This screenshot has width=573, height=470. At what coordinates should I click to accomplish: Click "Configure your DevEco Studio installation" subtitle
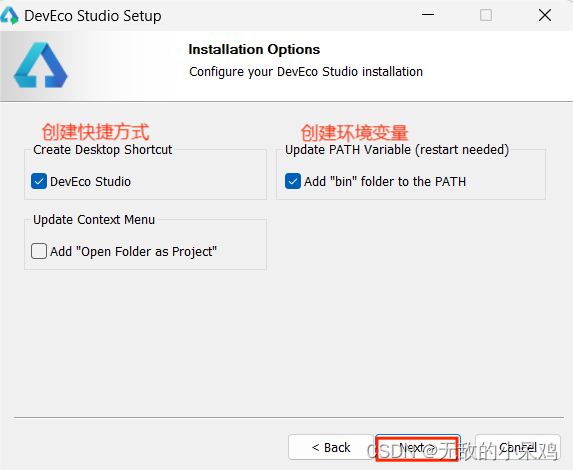point(306,72)
